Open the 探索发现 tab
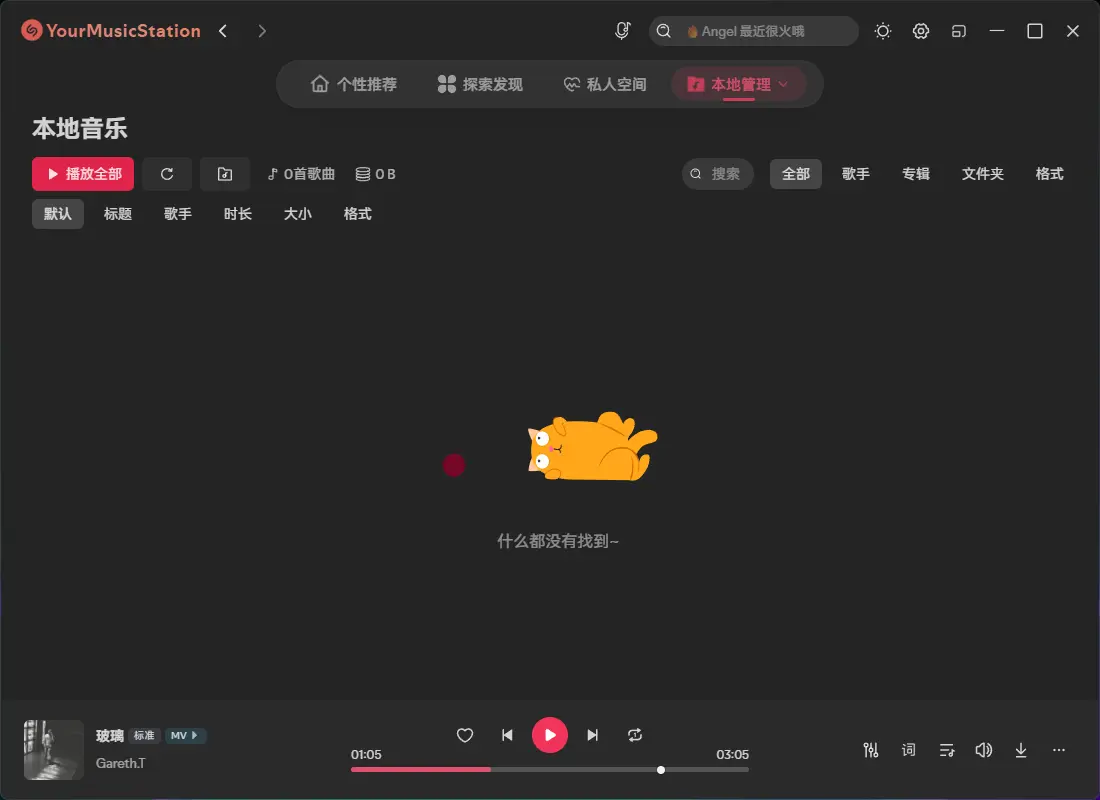The height and width of the screenshot is (800, 1100). (x=481, y=84)
